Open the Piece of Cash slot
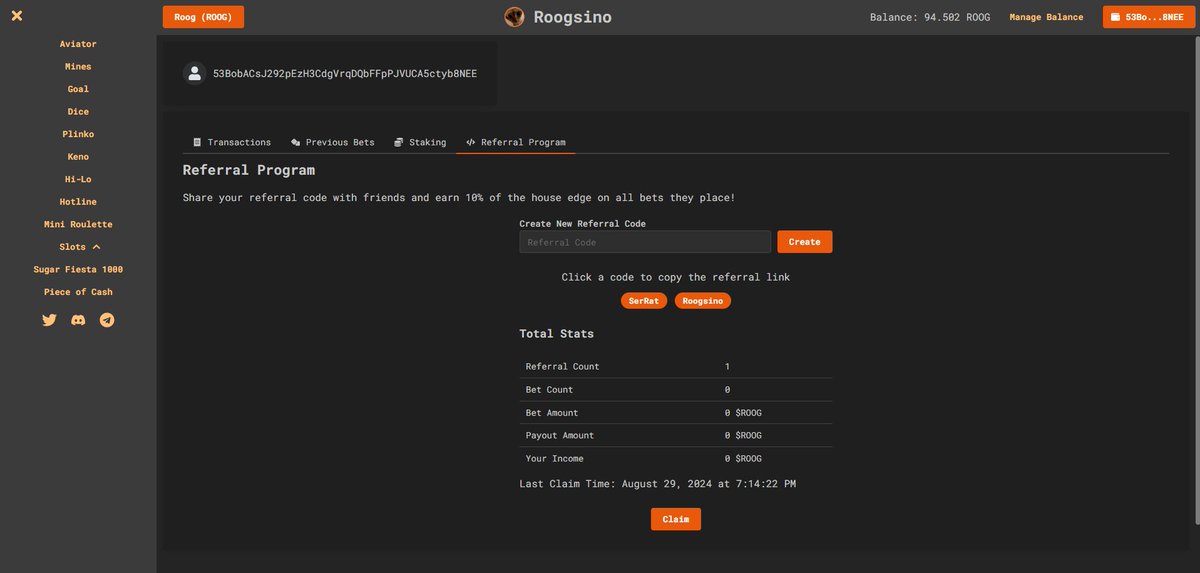 tap(78, 292)
